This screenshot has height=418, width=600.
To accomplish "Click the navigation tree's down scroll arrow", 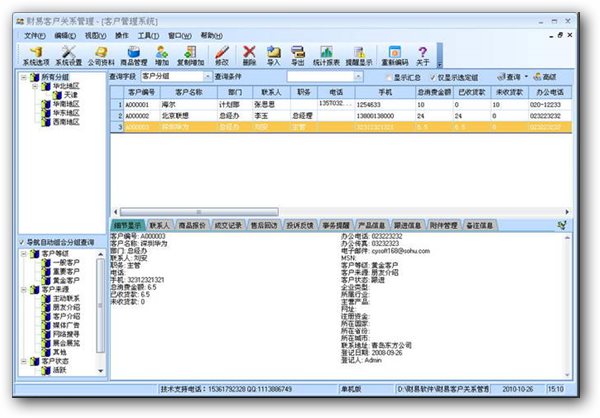I will [101, 371].
